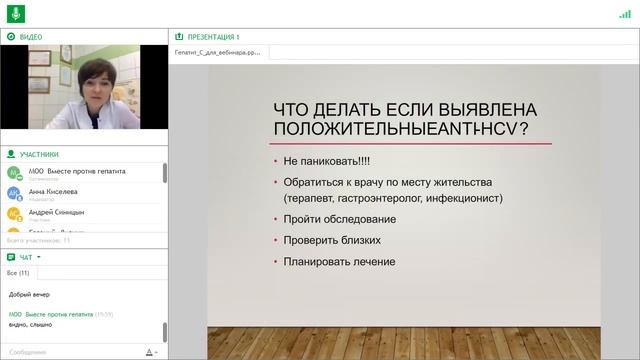Click the bullet Обратиться к врачу по месту жительства
640x360 pixels.
pos(388,182)
